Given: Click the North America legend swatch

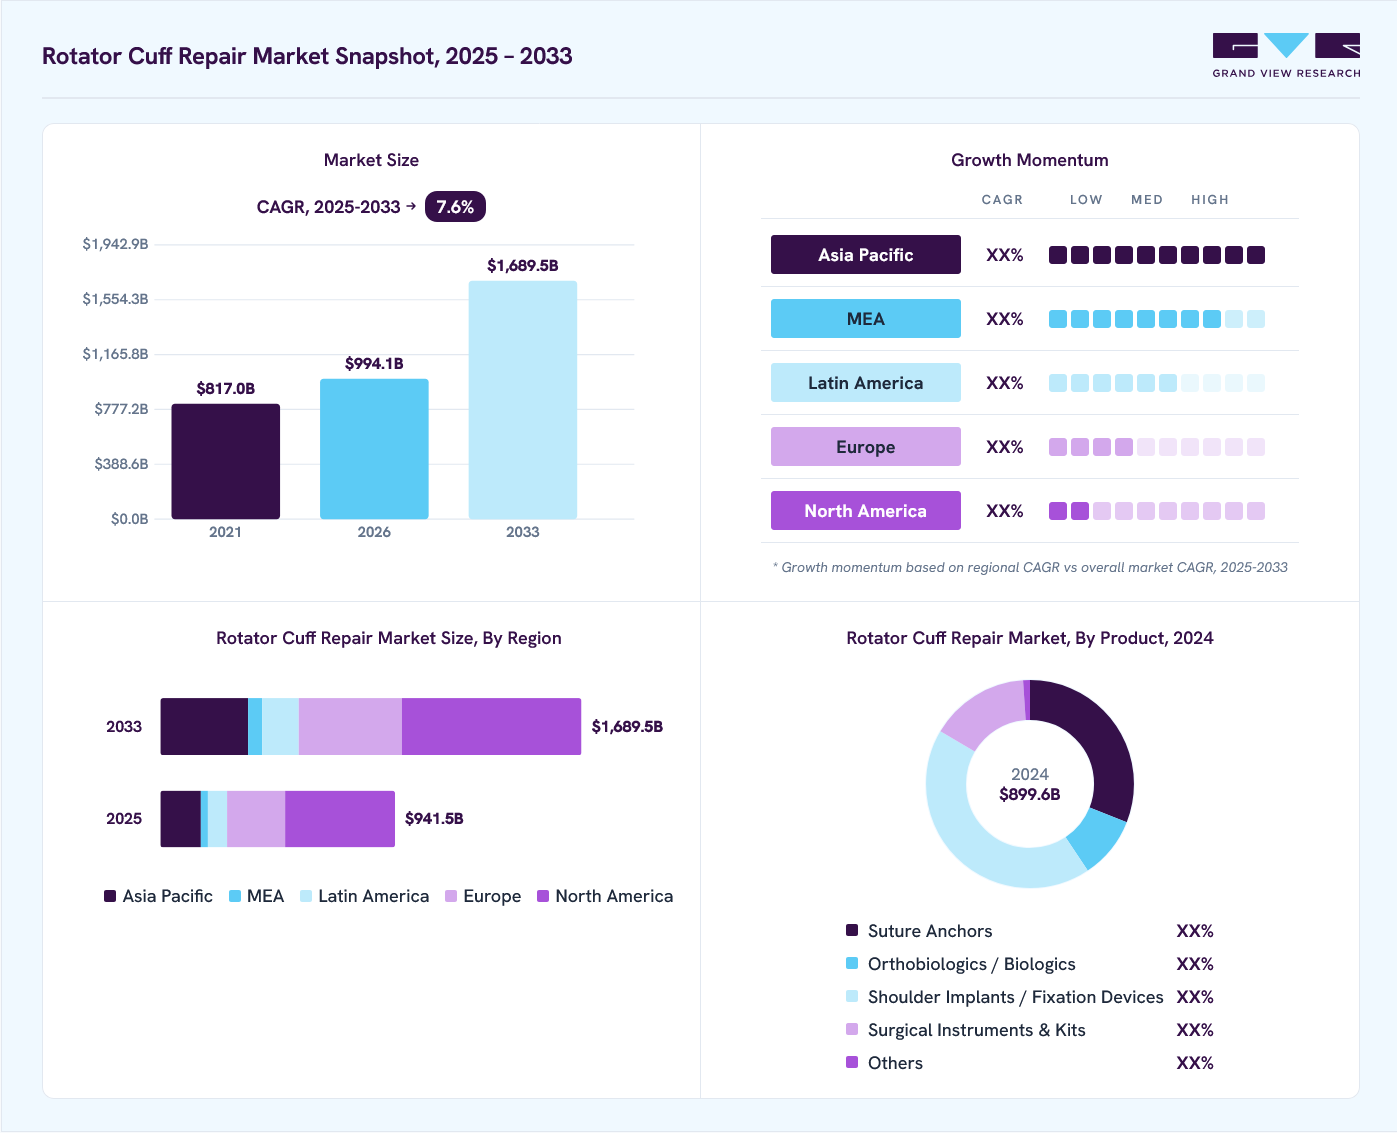Looking at the screenshot, I should click(x=543, y=896).
